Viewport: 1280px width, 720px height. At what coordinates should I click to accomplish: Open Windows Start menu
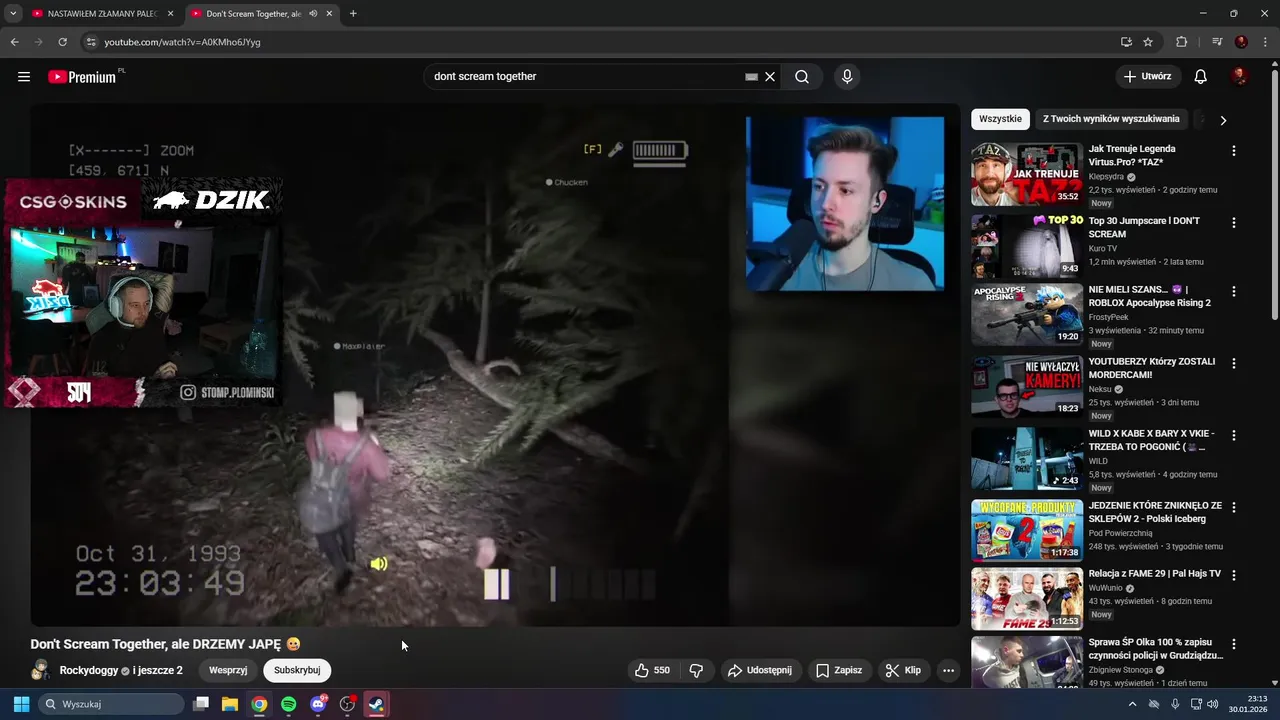[21, 704]
